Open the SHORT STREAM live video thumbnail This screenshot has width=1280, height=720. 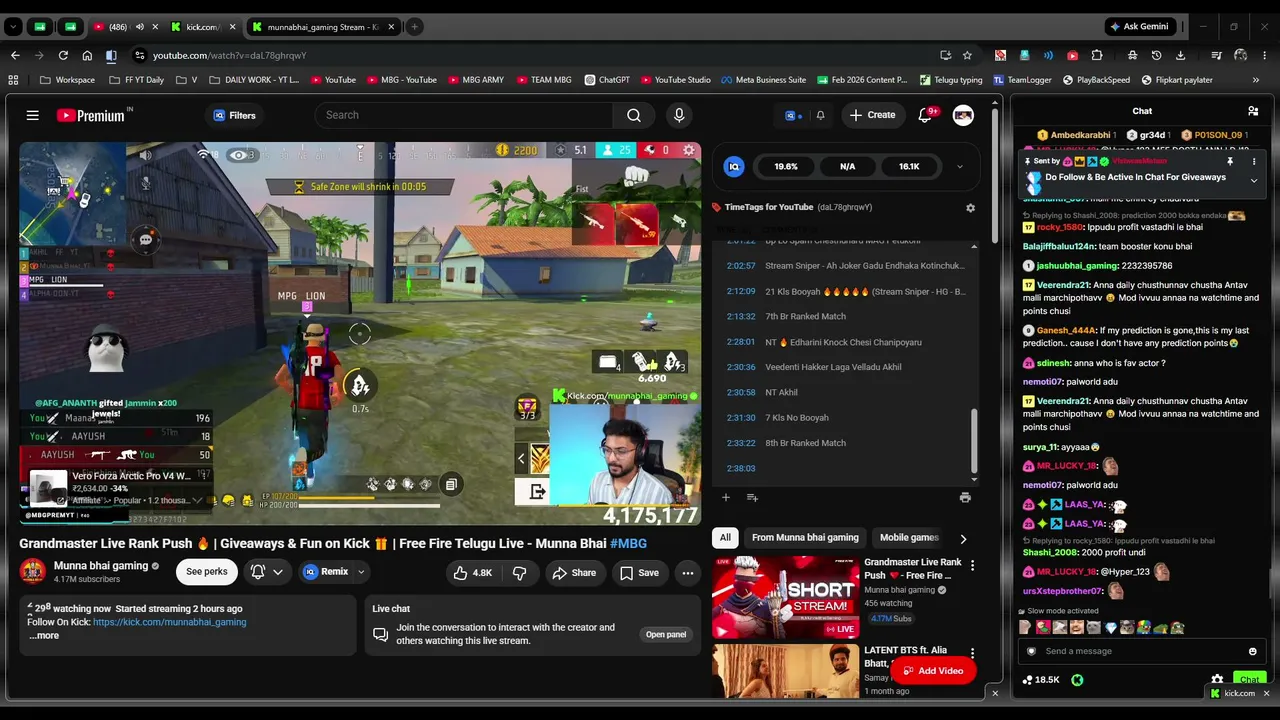click(x=785, y=597)
